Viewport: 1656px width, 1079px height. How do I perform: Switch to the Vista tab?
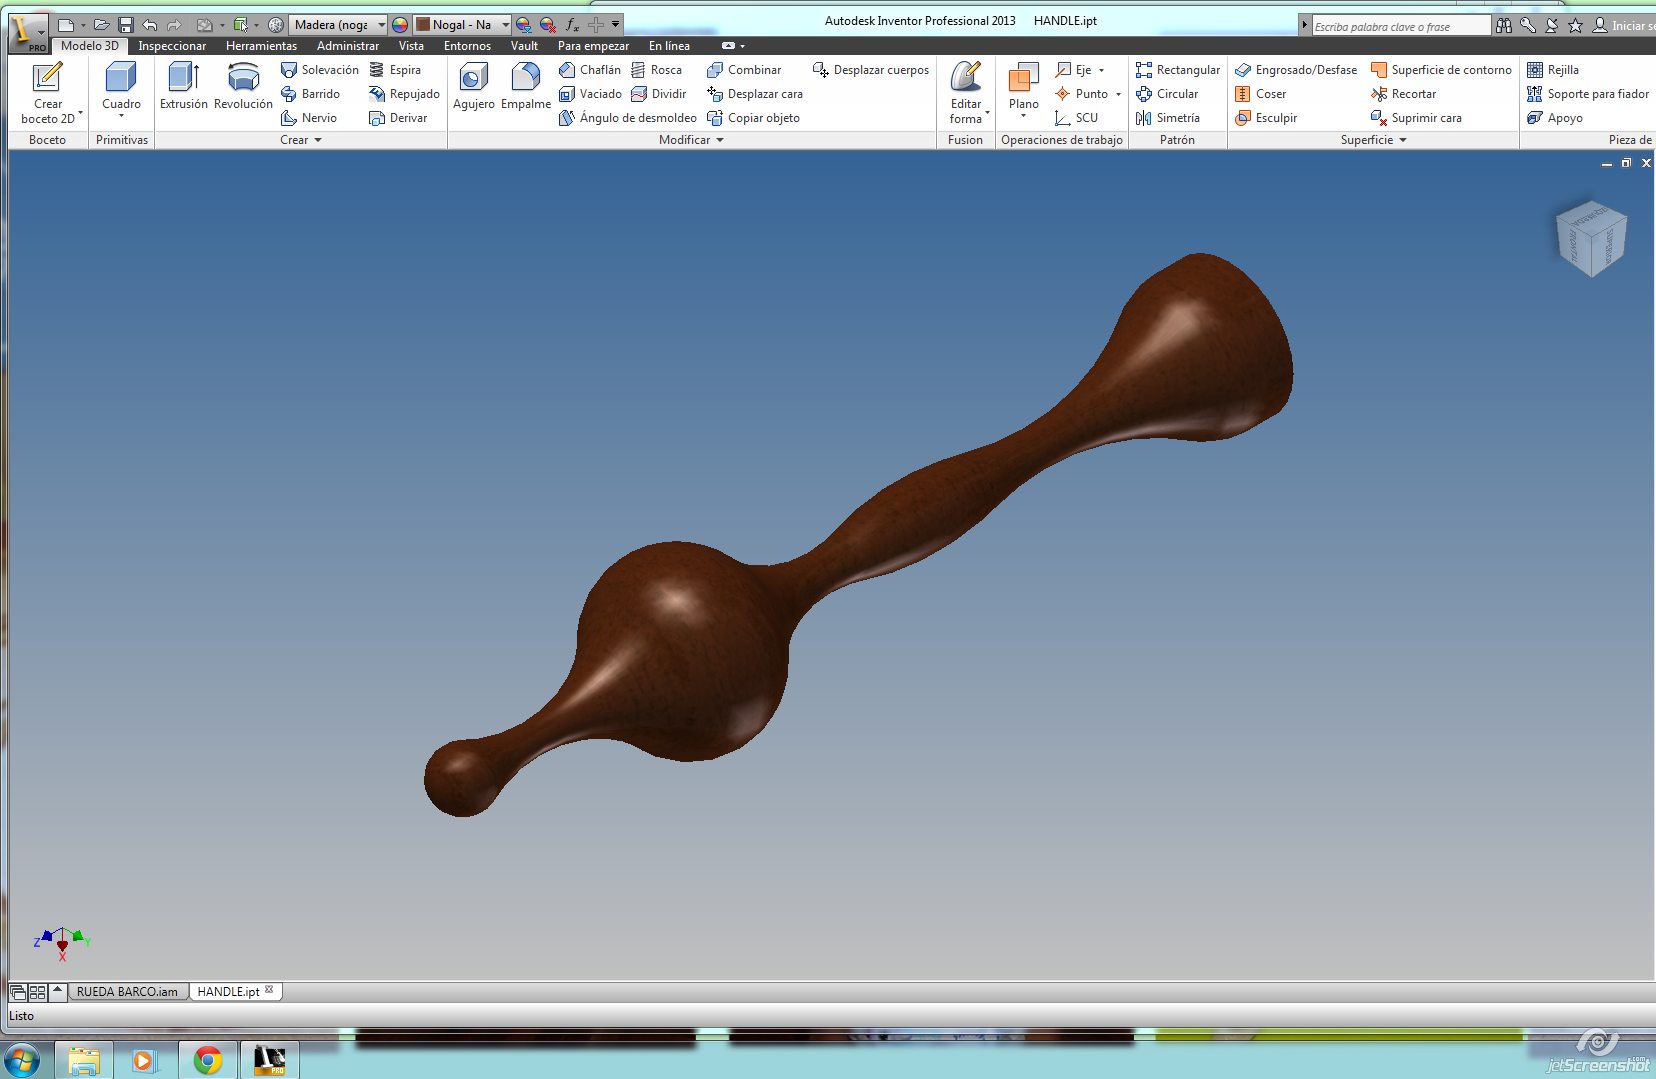411,46
